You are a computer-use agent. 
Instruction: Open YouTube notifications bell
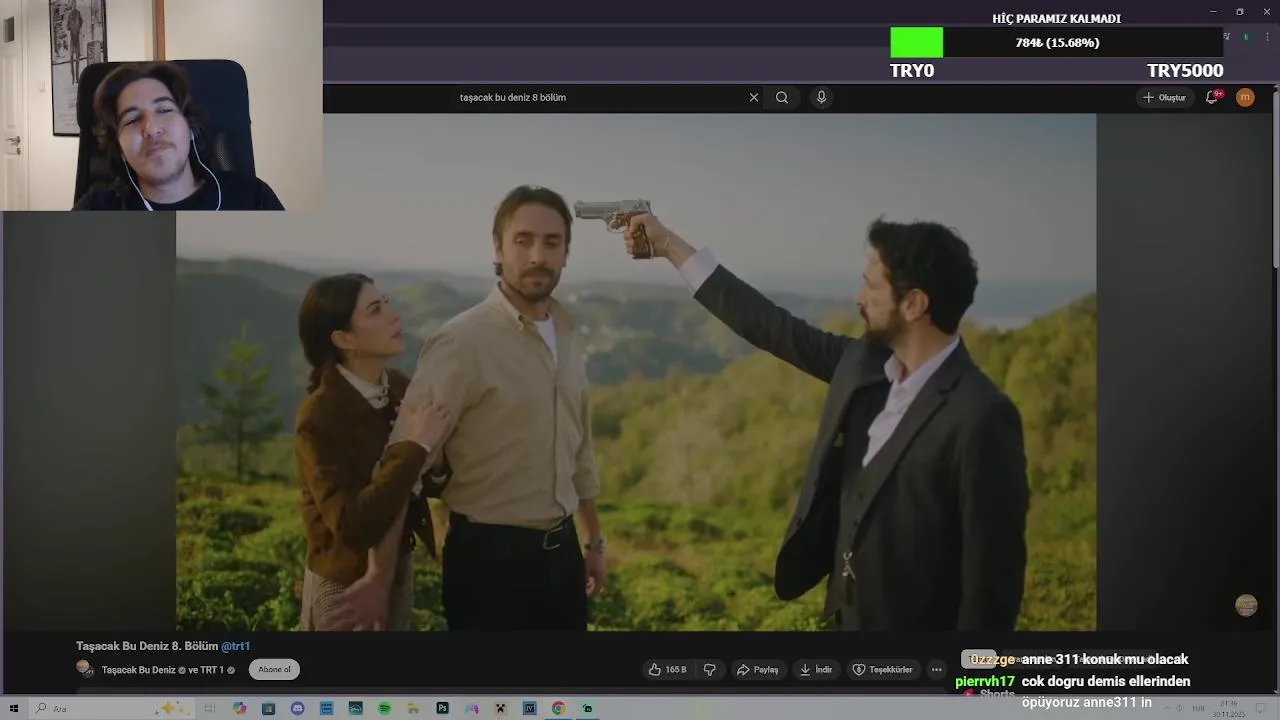click(x=1212, y=97)
